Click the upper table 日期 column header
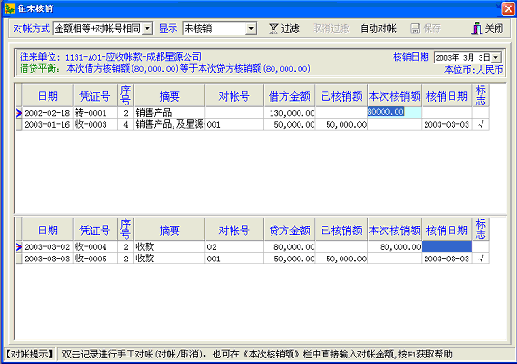This screenshot has width=517, height=364. pos(48,96)
